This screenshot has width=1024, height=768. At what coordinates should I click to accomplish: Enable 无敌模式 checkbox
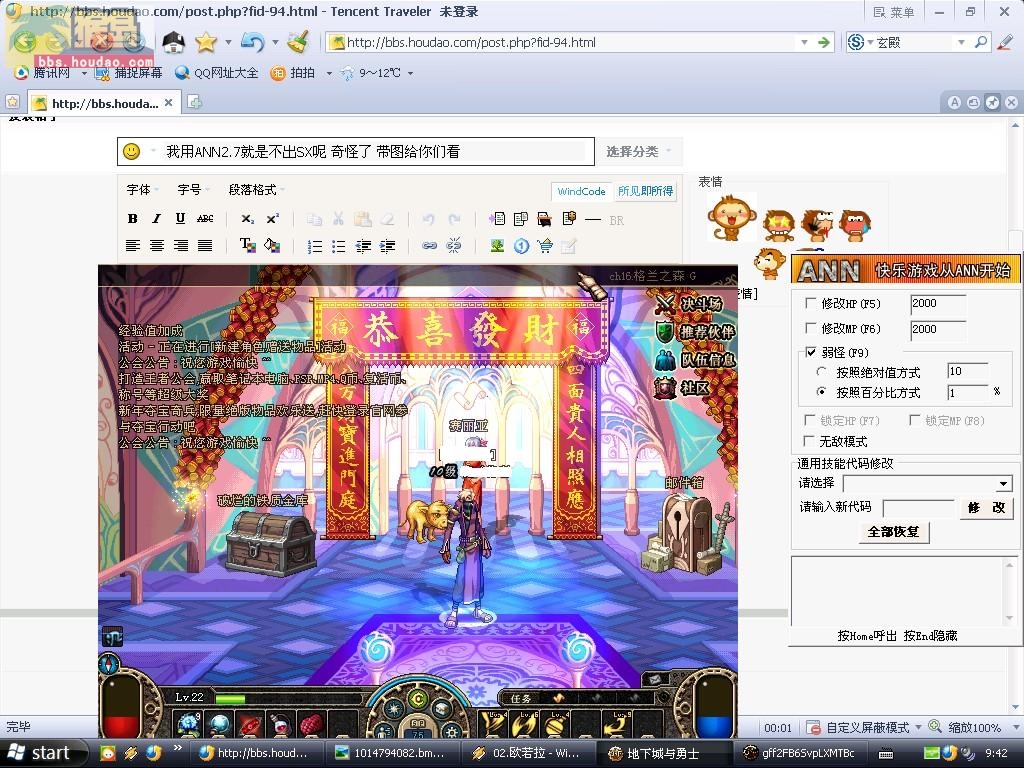[810, 441]
